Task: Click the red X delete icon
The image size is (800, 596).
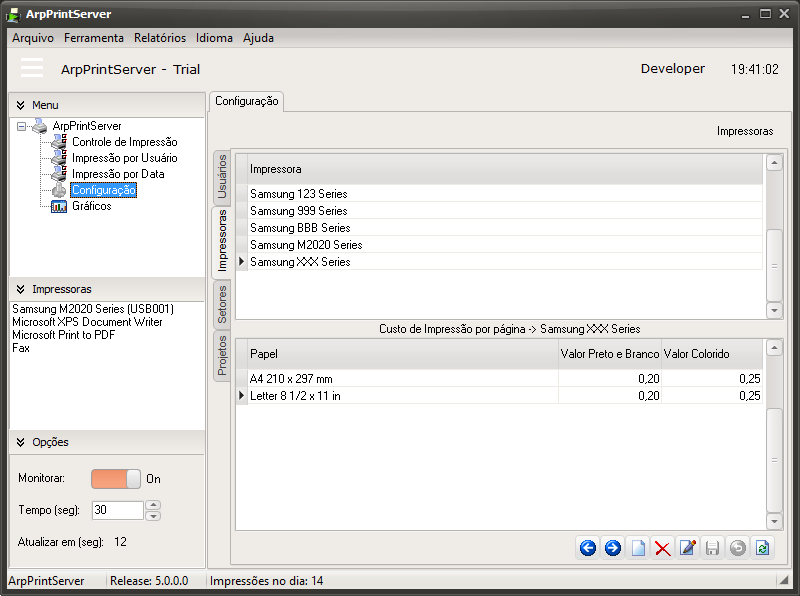Action: pyautogui.click(x=662, y=548)
